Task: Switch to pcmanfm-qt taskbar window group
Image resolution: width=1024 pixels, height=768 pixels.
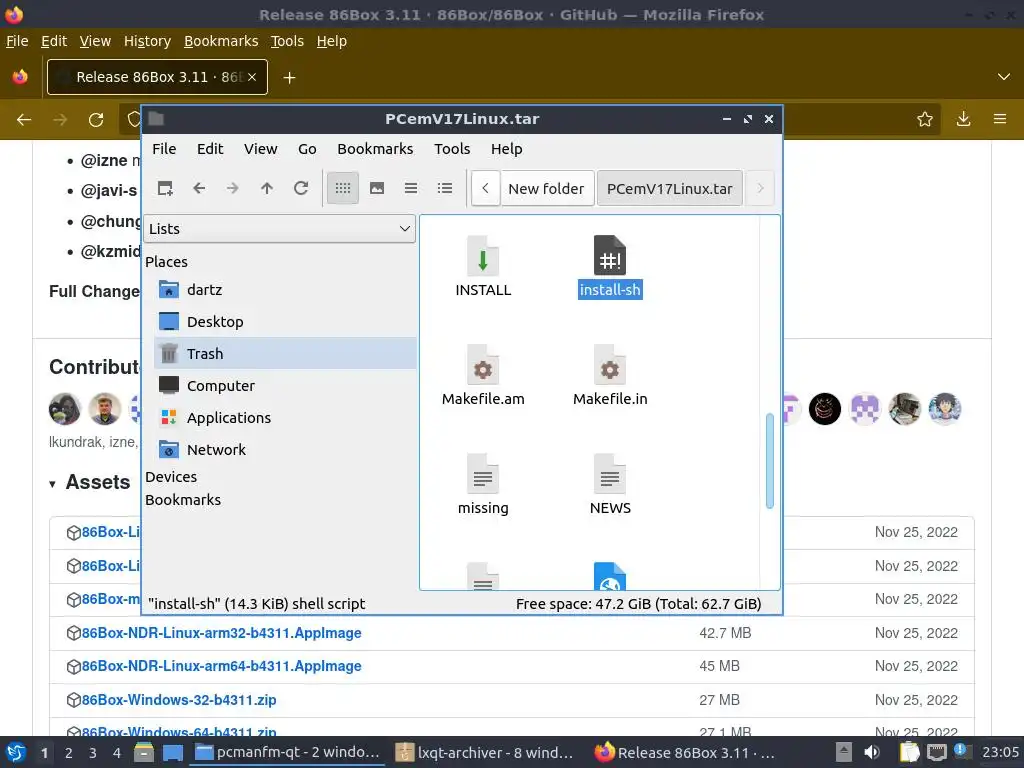Action: tap(287, 752)
